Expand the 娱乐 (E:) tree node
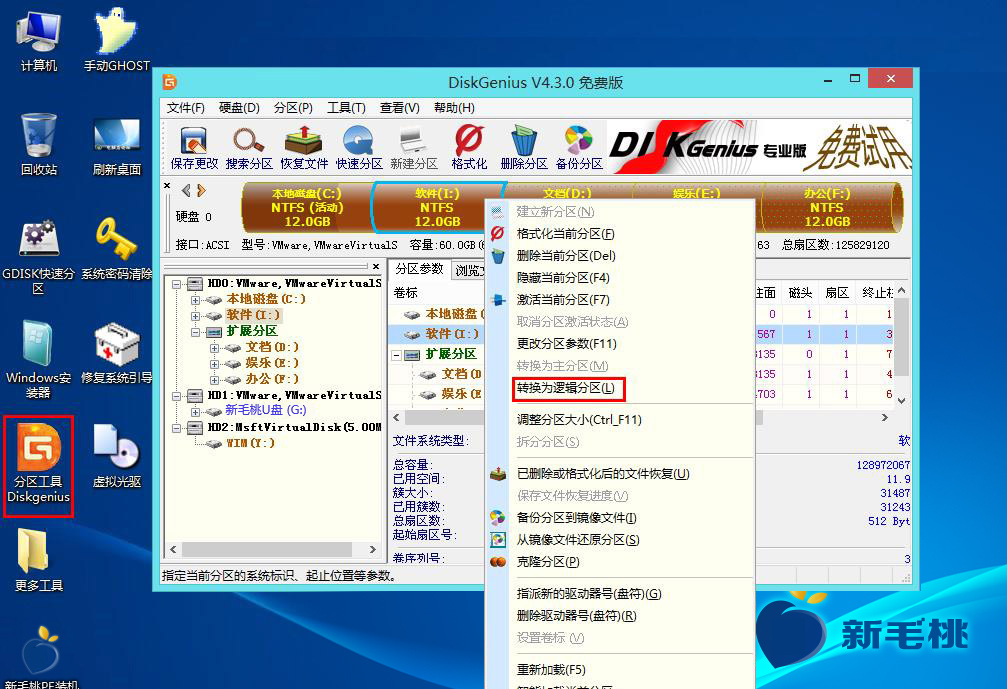 point(215,363)
